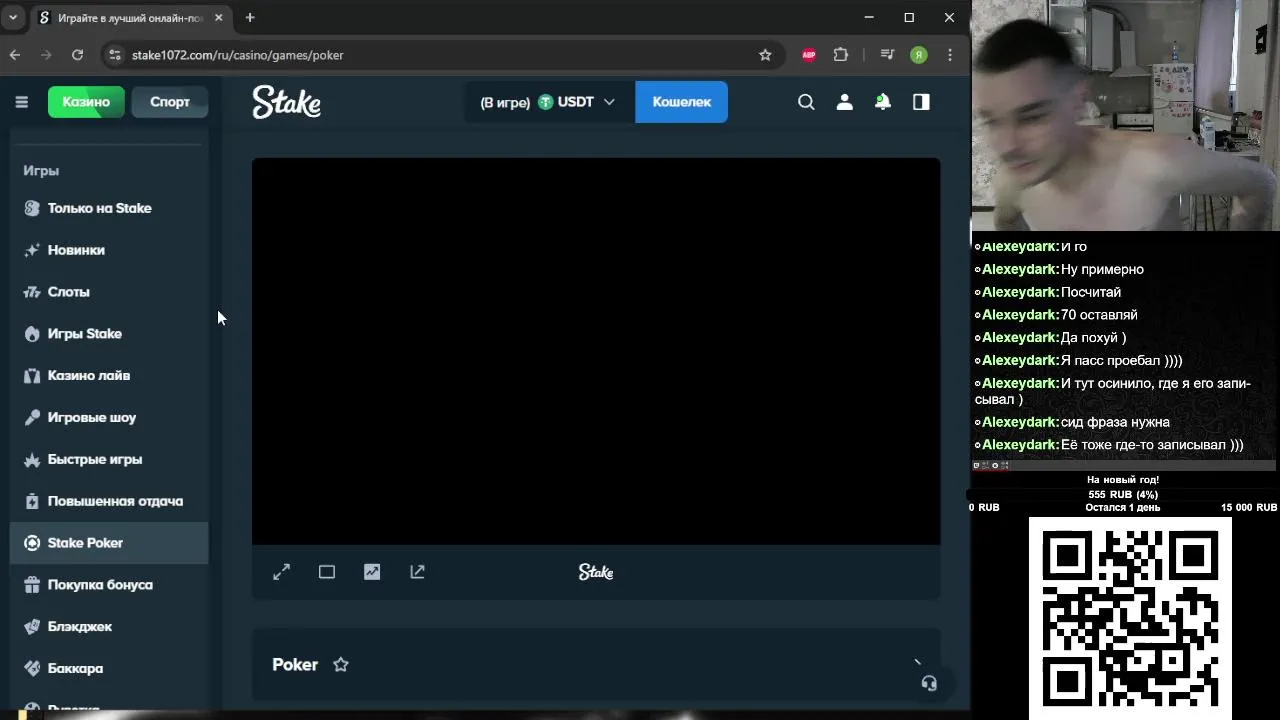Expand the Poker info panel chevron
1280x720 pixels.
tap(917, 662)
